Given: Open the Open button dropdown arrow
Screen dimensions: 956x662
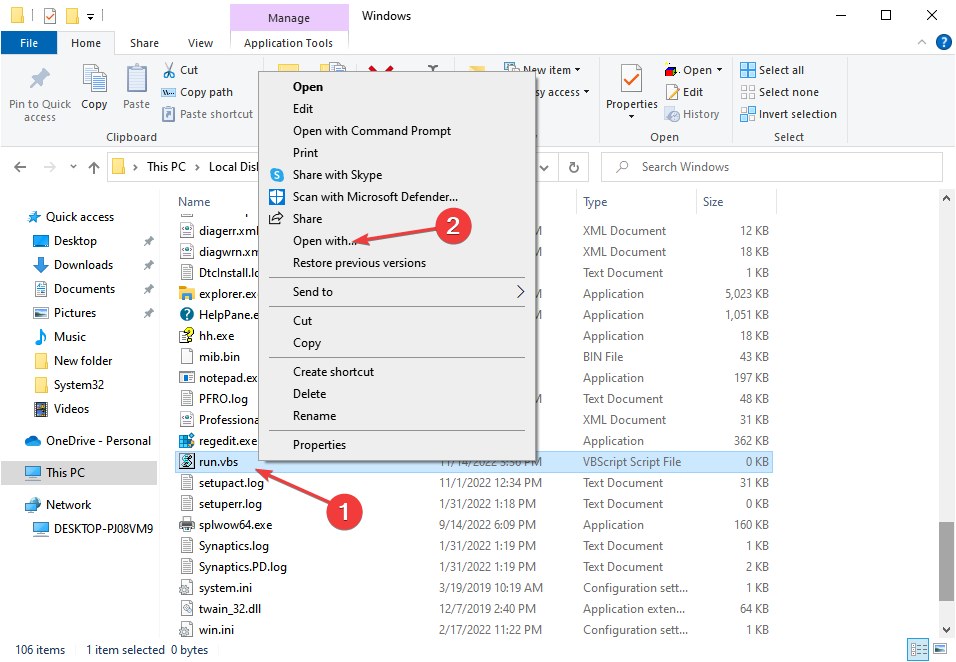Looking at the screenshot, I should coord(719,69).
